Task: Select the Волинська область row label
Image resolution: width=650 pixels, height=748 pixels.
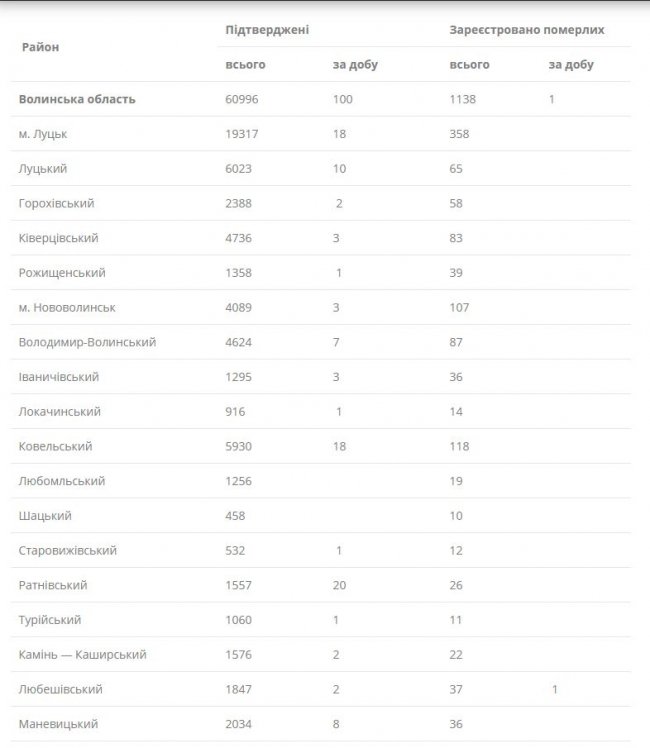Action: click(x=77, y=99)
